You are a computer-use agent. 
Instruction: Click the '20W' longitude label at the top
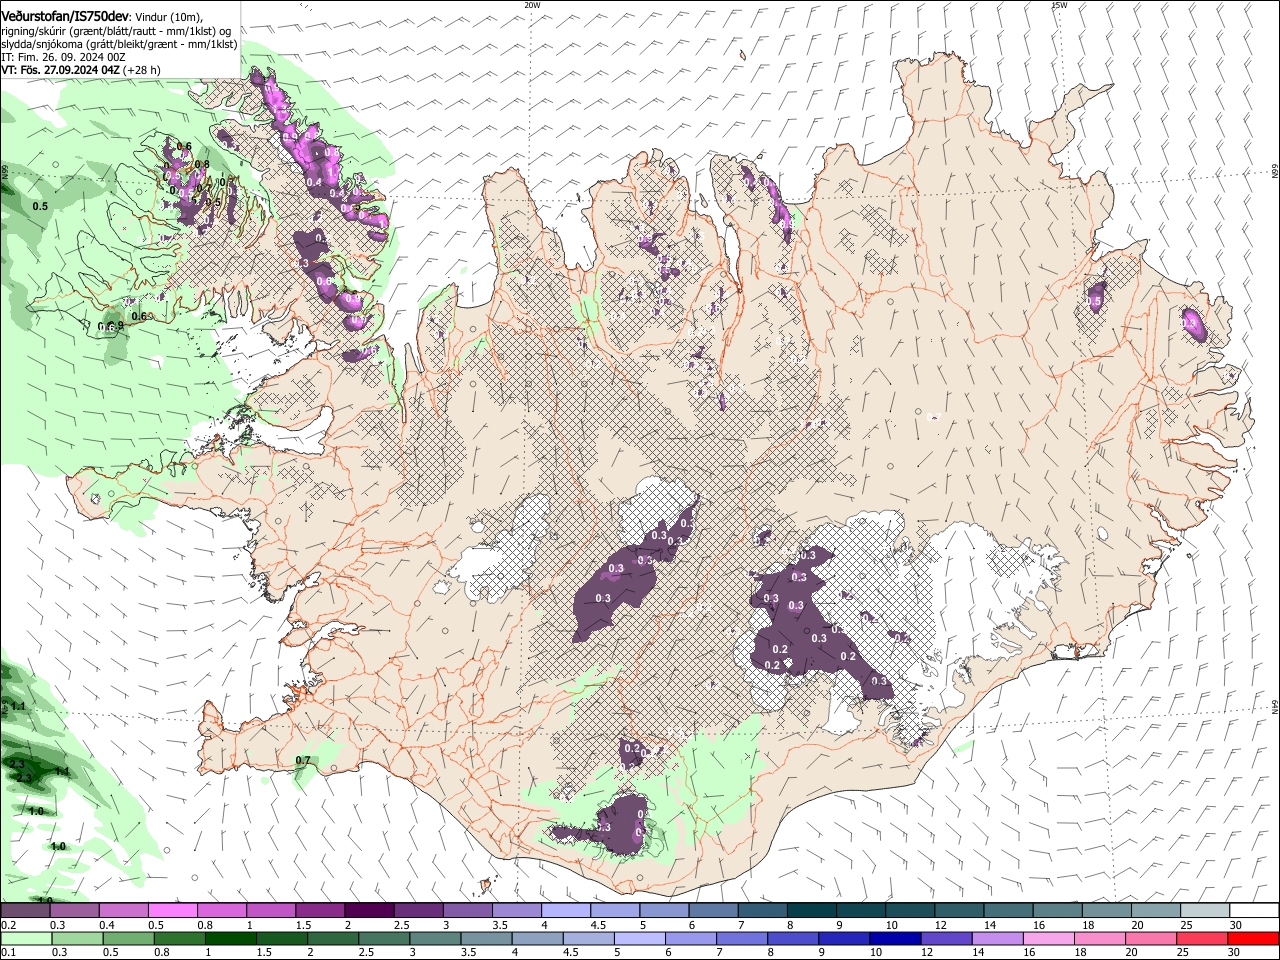click(x=532, y=4)
